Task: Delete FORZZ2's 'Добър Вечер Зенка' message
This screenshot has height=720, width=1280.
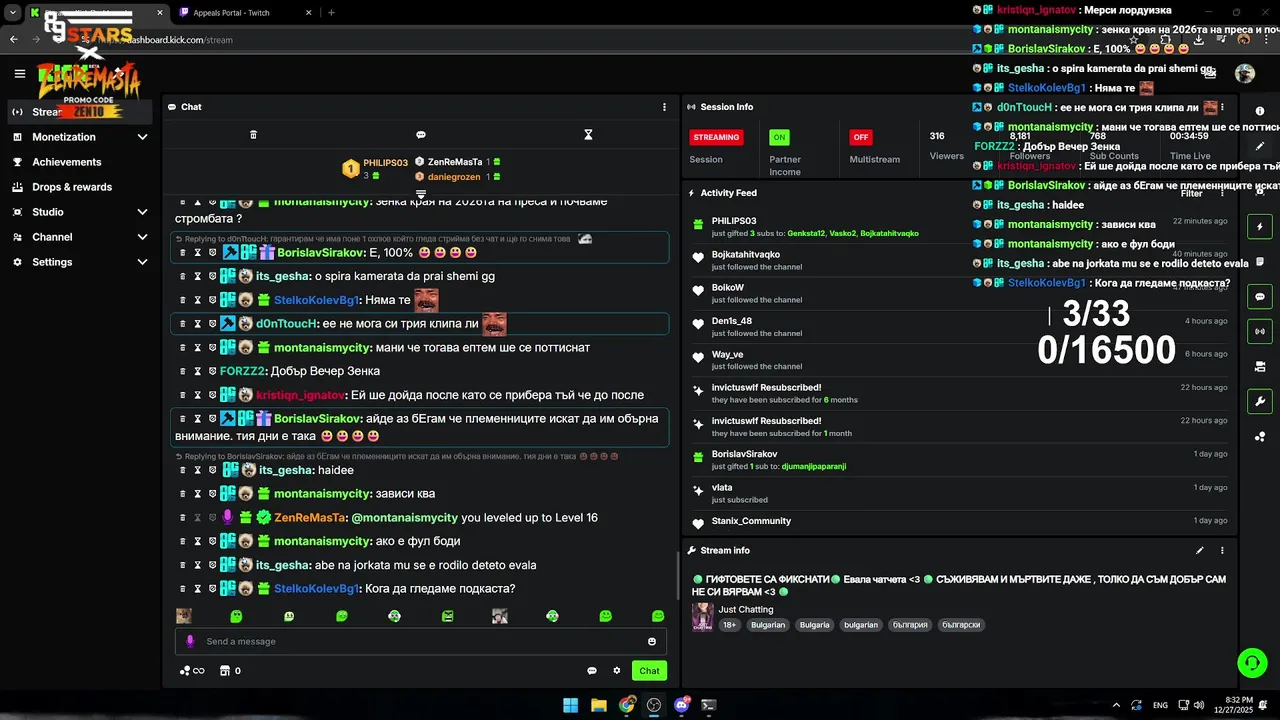Action: coord(183,371)
